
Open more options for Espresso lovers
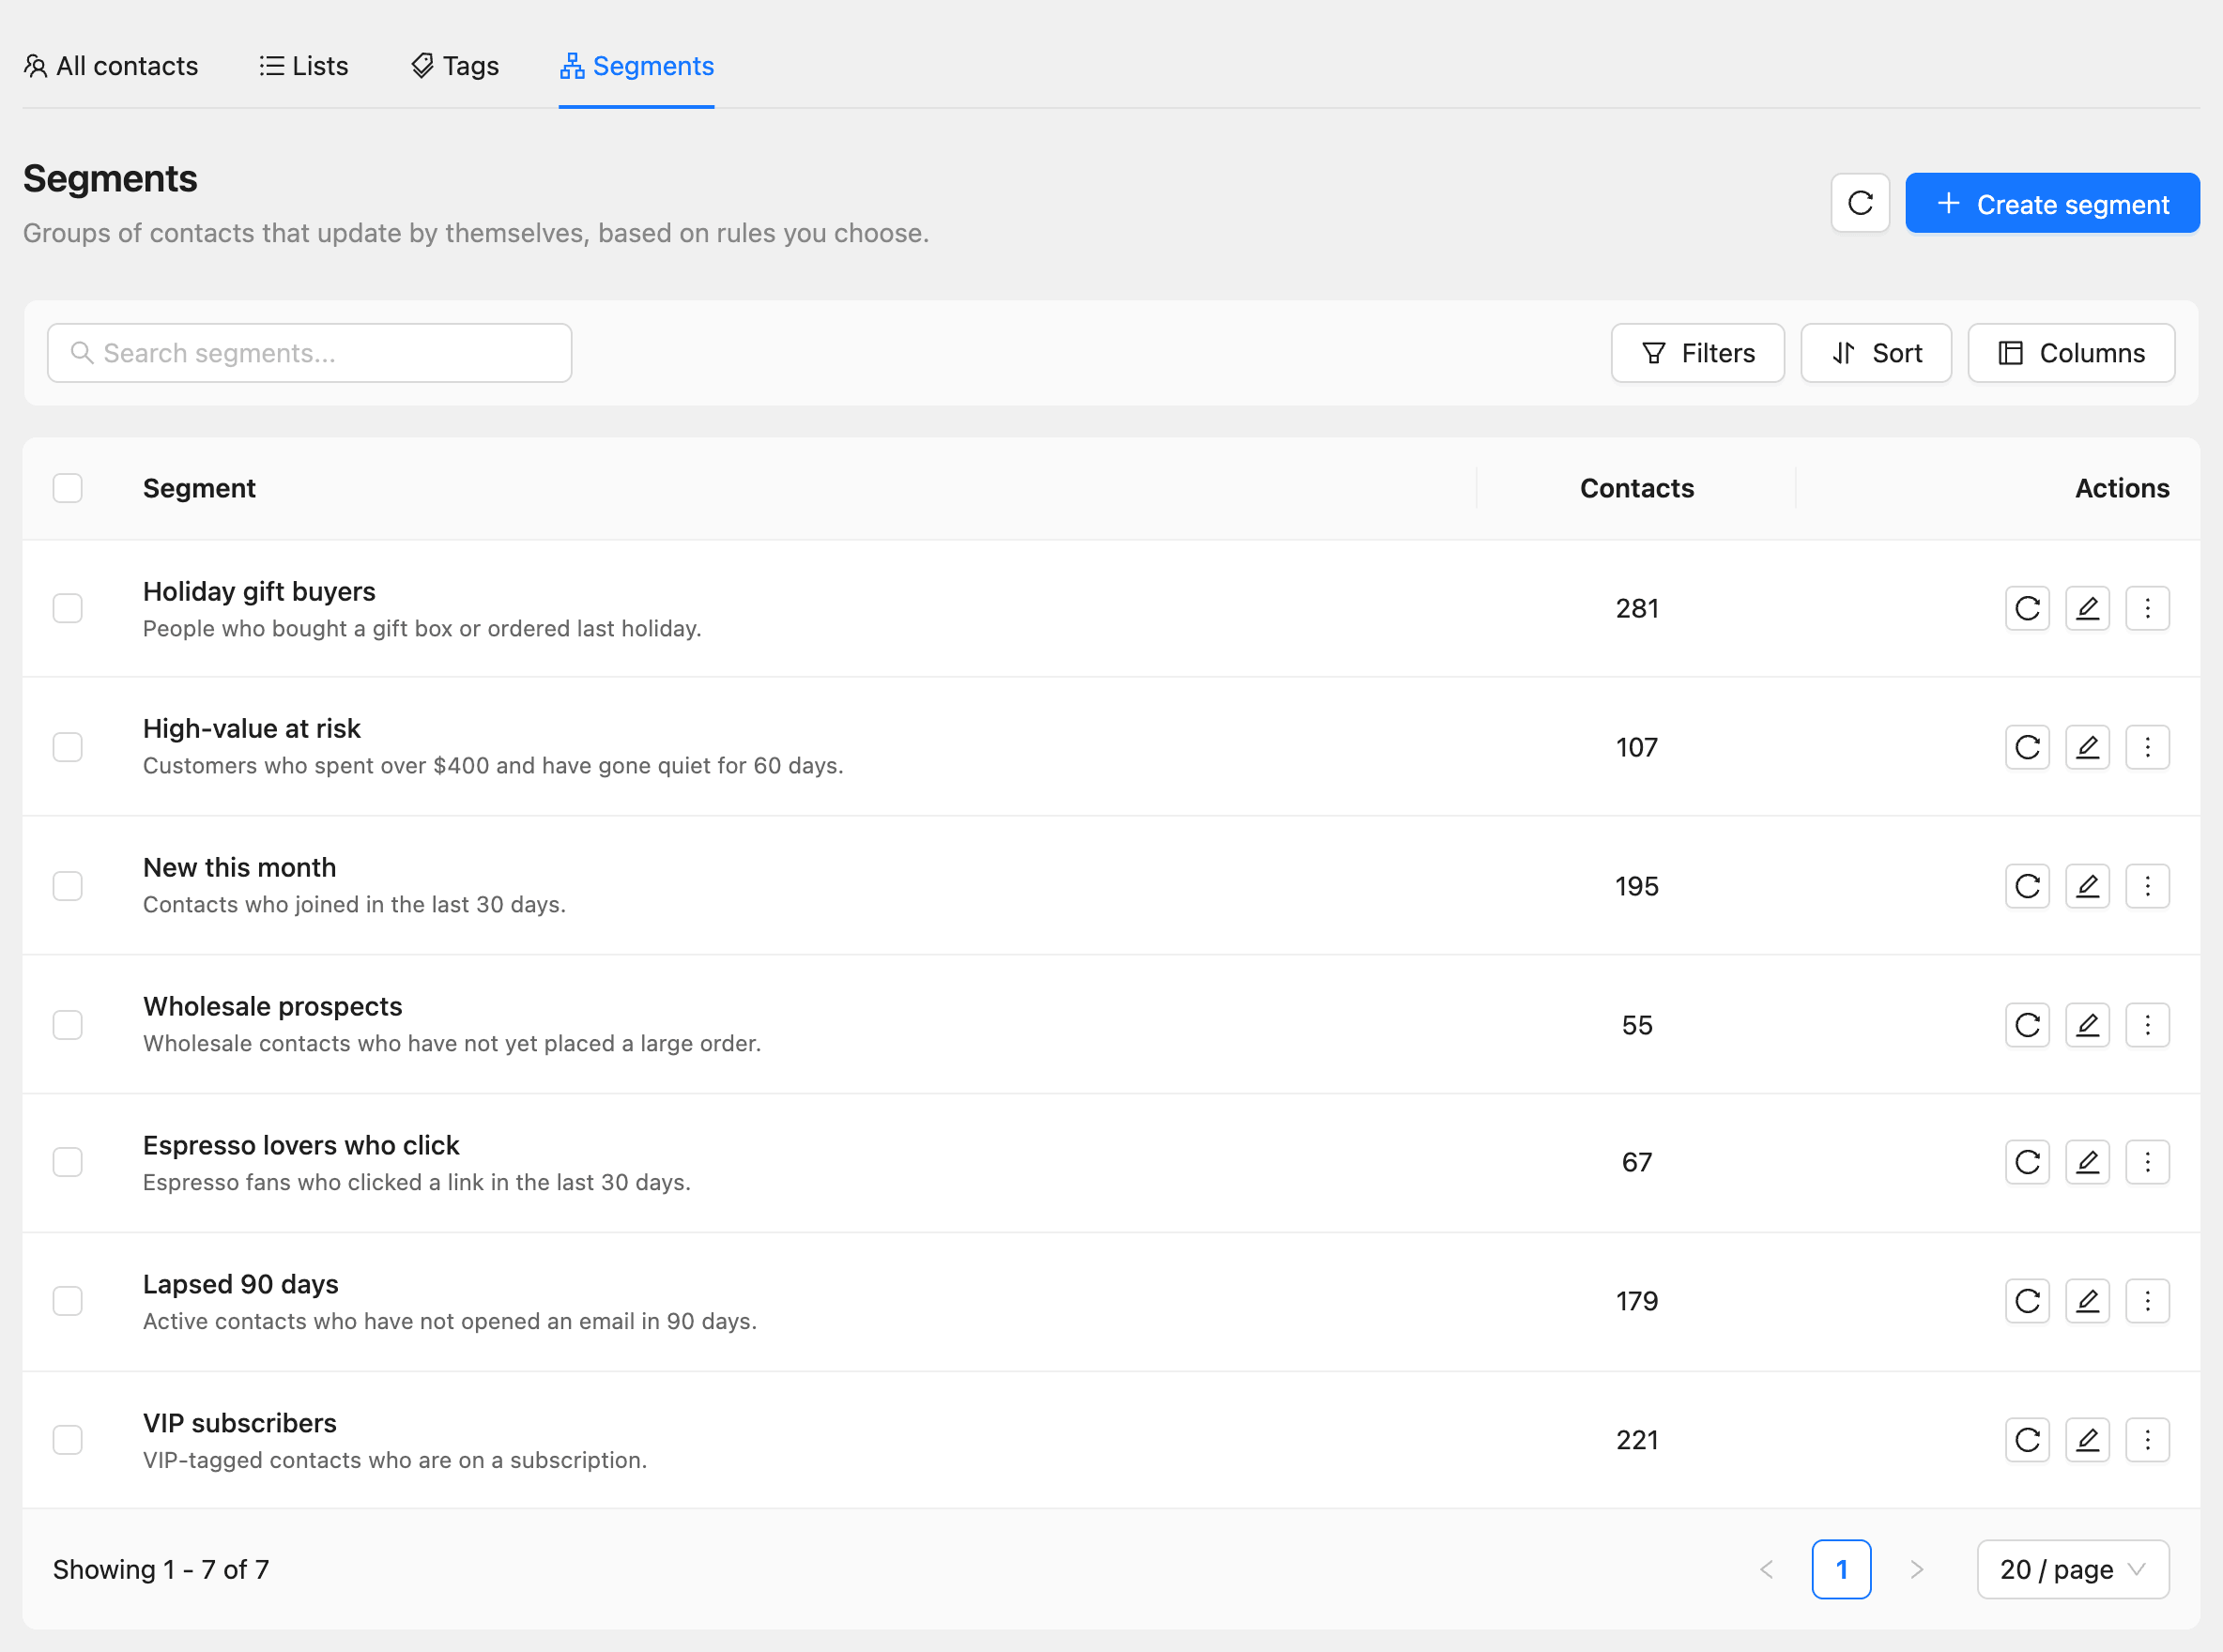pyautogui.click(x=2146, y=1162)
